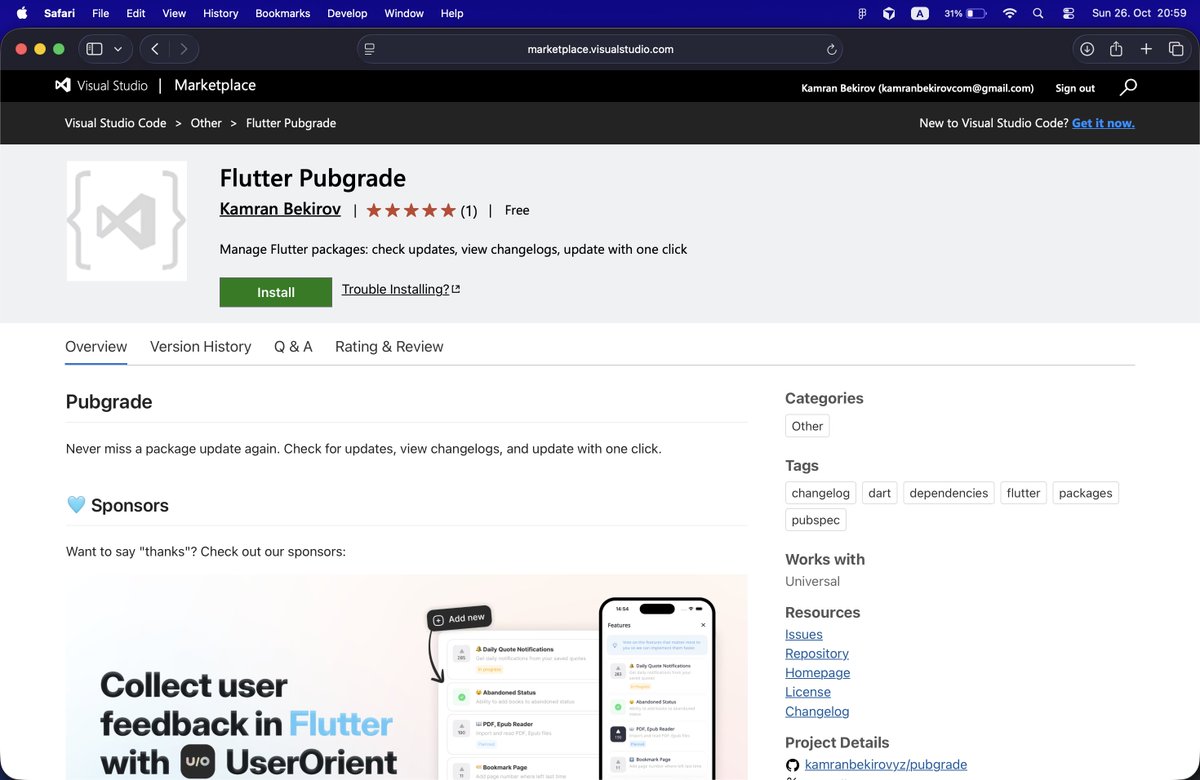1200x780 pixels.
Task: Click the Flutter Pubgrade extension logo
Action: (127, 221)
